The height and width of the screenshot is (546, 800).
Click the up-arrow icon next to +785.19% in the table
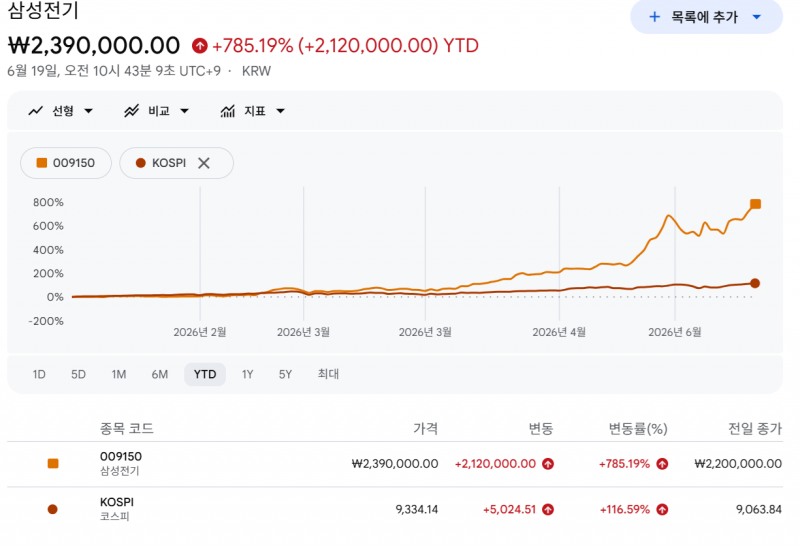pyautogui.click(x=662, y=464)
